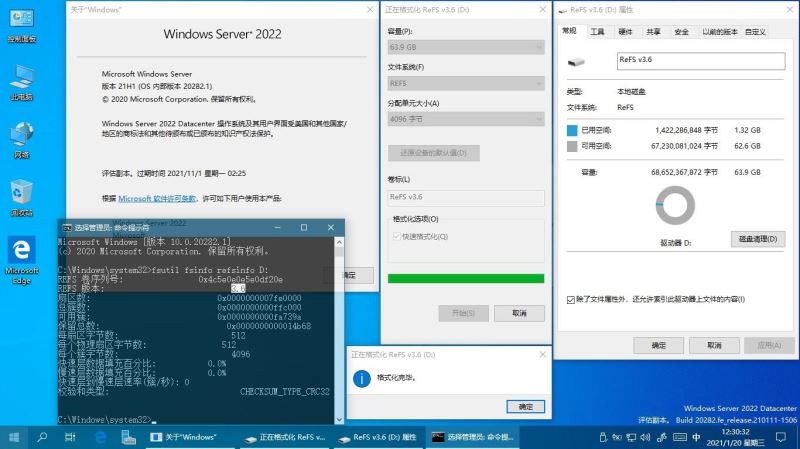The width and height of the screenshot is (800, 449).
Task: Open Task View on the taskbar
Action: click(70, 437)
